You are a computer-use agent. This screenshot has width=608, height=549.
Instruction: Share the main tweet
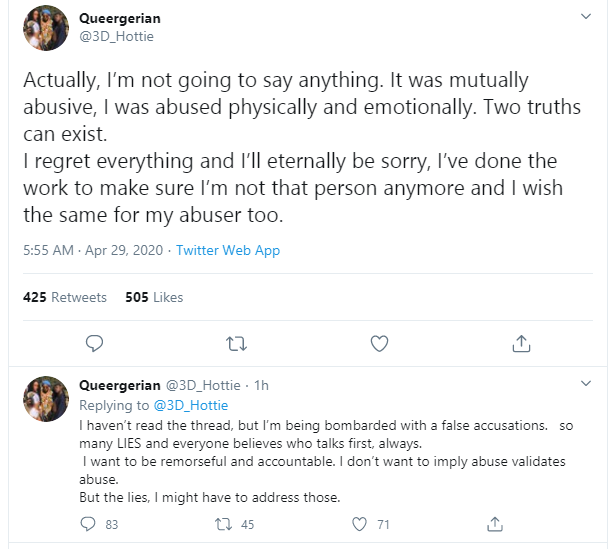[x=521, y=344]
